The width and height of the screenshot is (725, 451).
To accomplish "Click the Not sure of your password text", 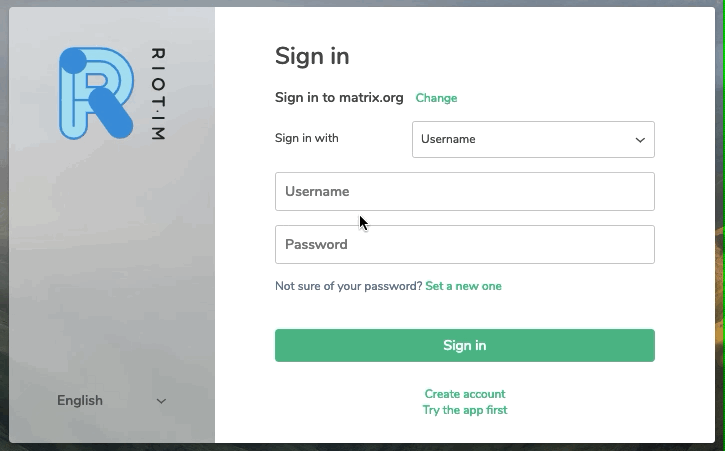I will [349, 286].
